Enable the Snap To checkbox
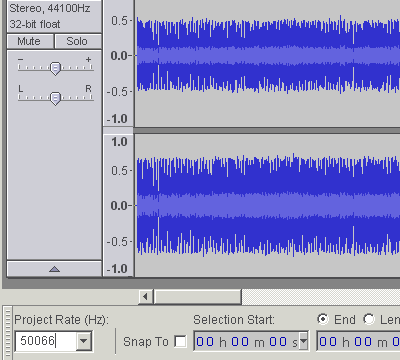This screenshot has height=360, width=400. (181, 341)
